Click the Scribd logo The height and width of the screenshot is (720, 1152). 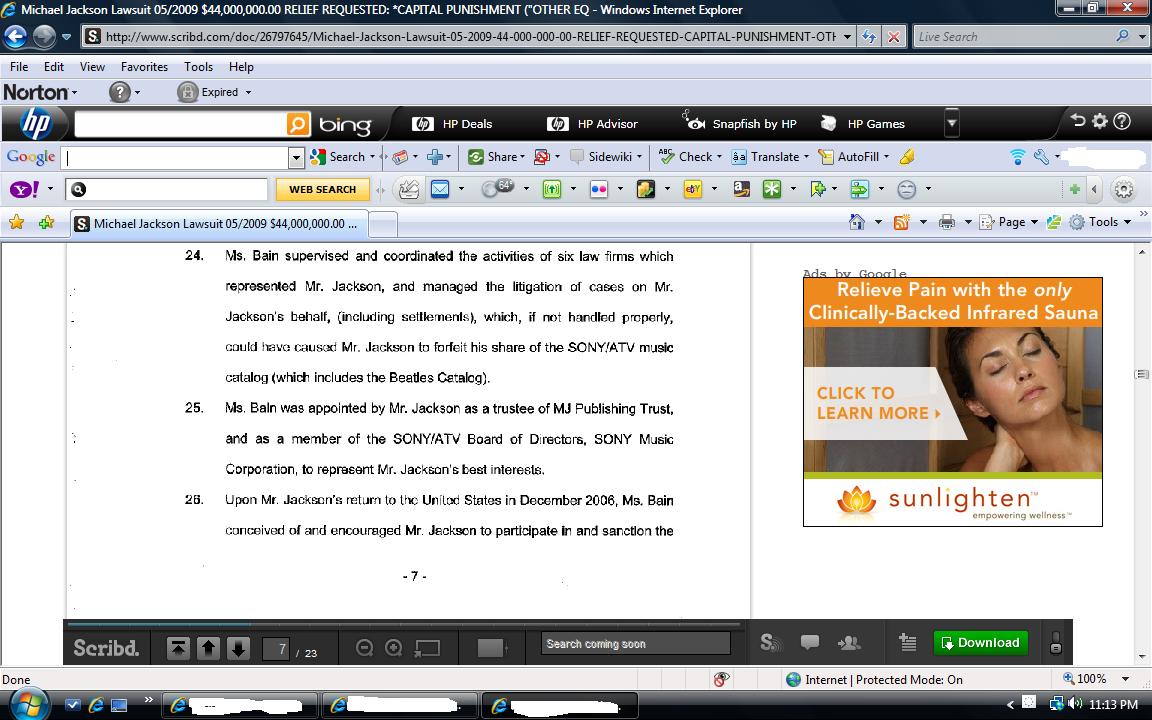[107, 648]
